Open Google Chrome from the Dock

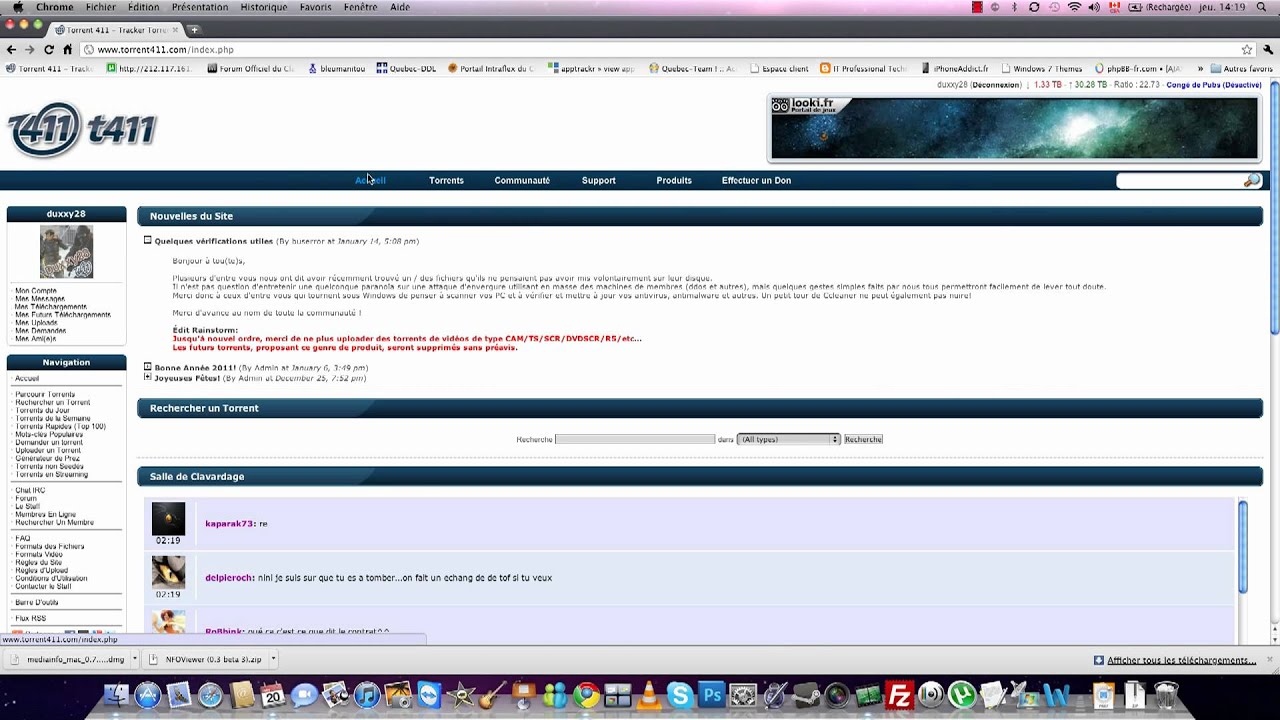point(586,695)
